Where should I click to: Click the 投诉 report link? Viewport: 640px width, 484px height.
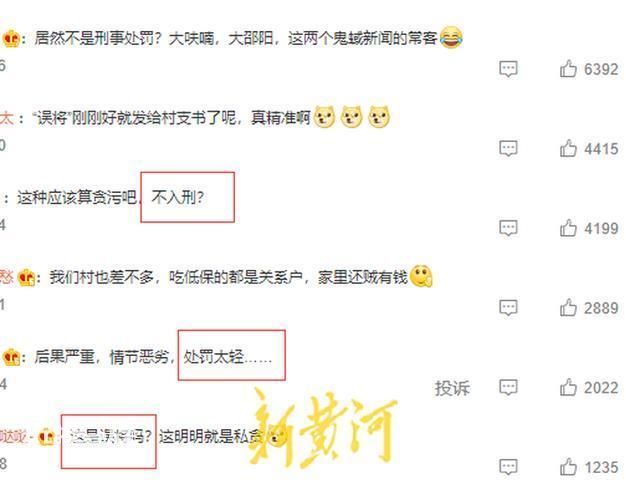point(452,388)
